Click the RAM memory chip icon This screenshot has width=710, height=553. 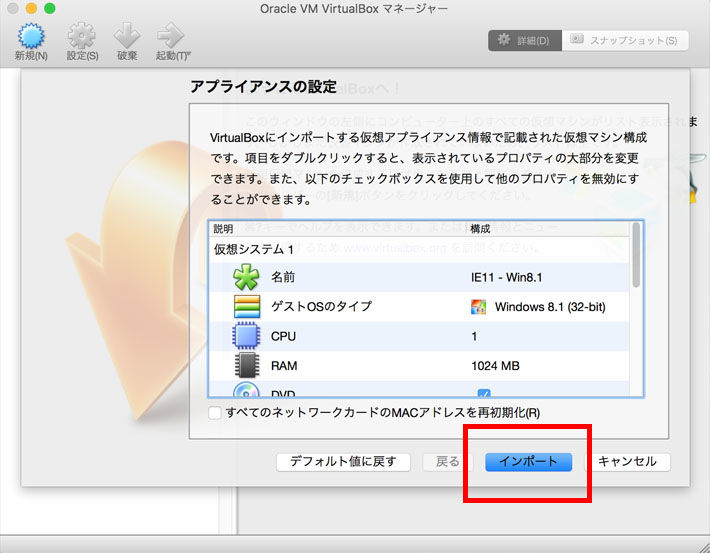(246, 366)
